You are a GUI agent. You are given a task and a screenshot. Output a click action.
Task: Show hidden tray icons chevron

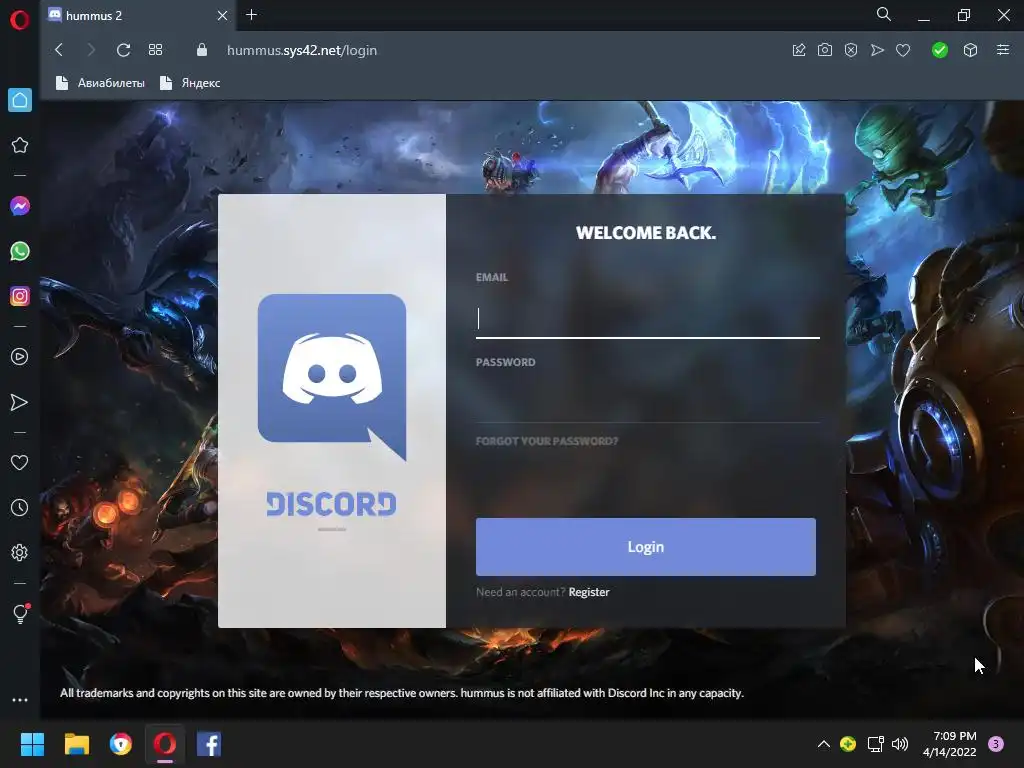[824, 744]
